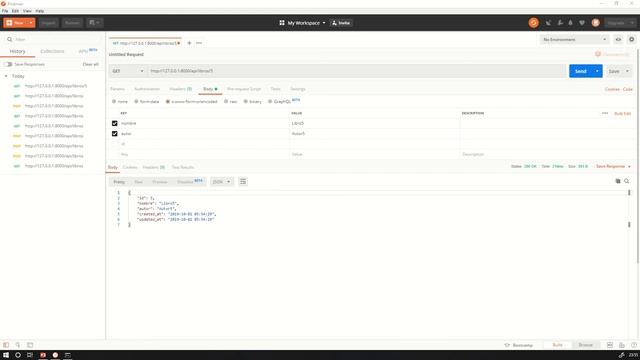The height and width of the screenshot is (360, 640).
Task: Click the new window icon button in header
Action: 94,23
